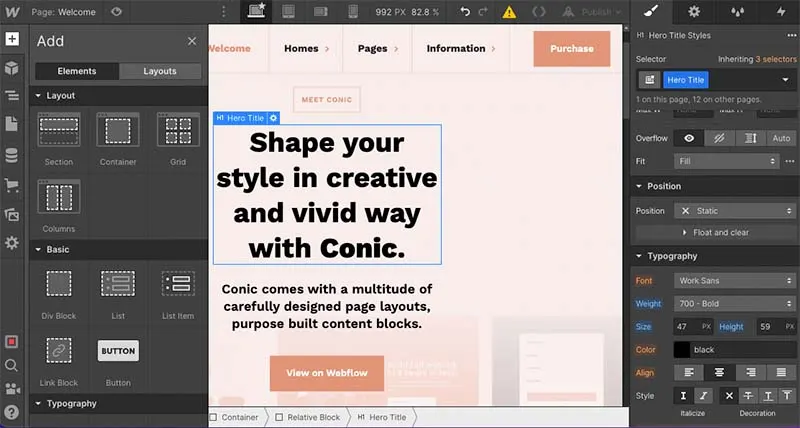Switch to mobile portrait breakpoint
The width and height of the screenshot is (800, 428).
353,12
